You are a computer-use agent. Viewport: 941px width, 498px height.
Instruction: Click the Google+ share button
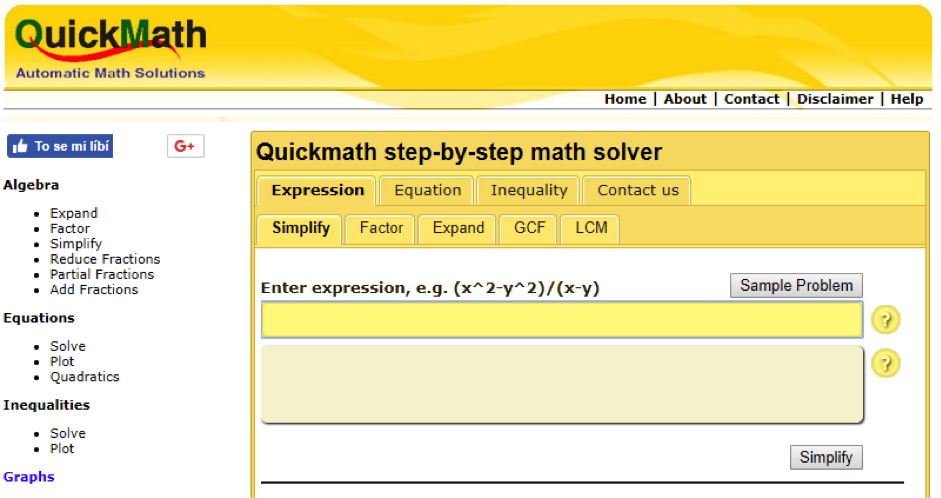(185, 146)
